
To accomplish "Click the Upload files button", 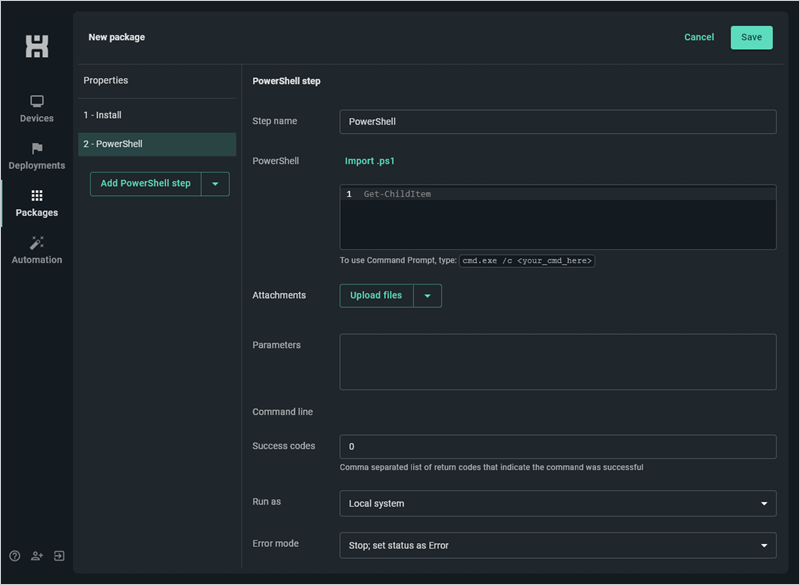I will pyautogui.click(x=377, y=296).
